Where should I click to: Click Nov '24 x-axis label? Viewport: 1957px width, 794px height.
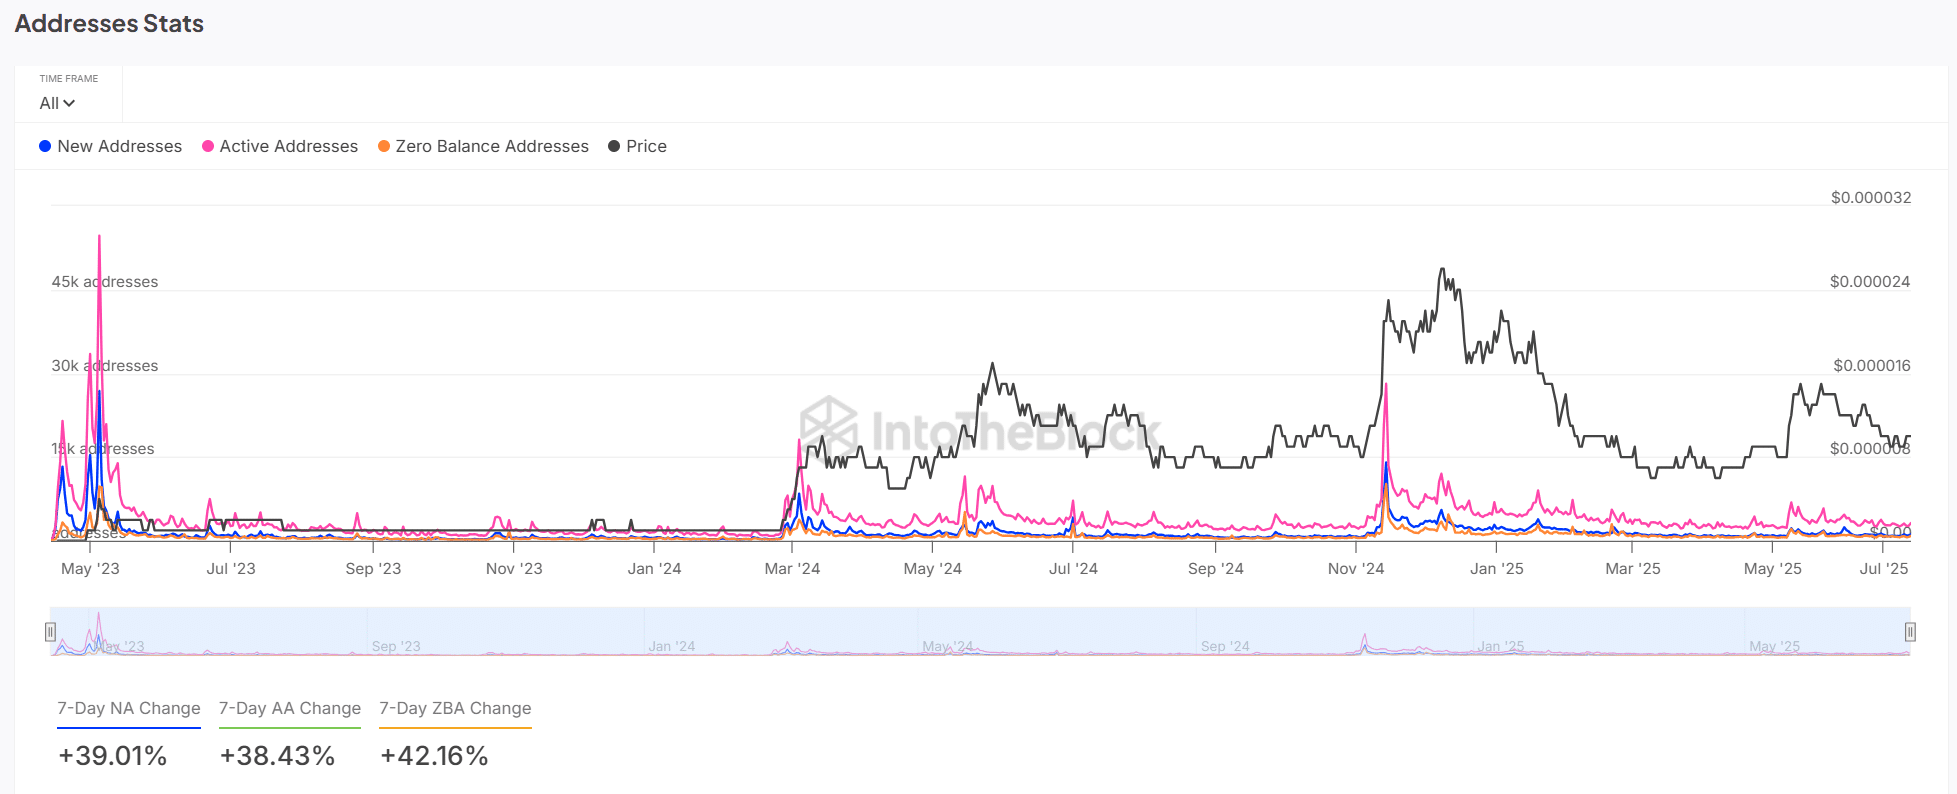point(1356,568)
